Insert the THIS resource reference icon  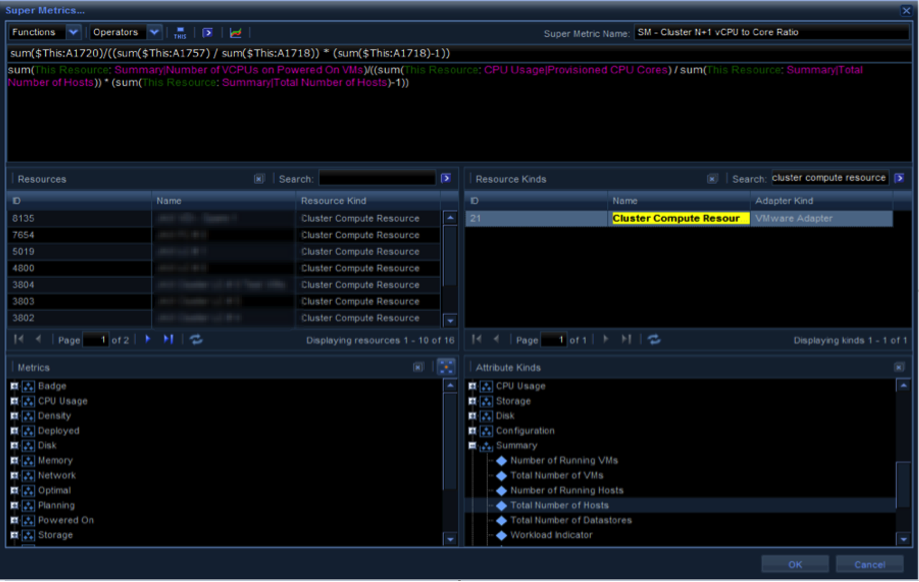180,33
